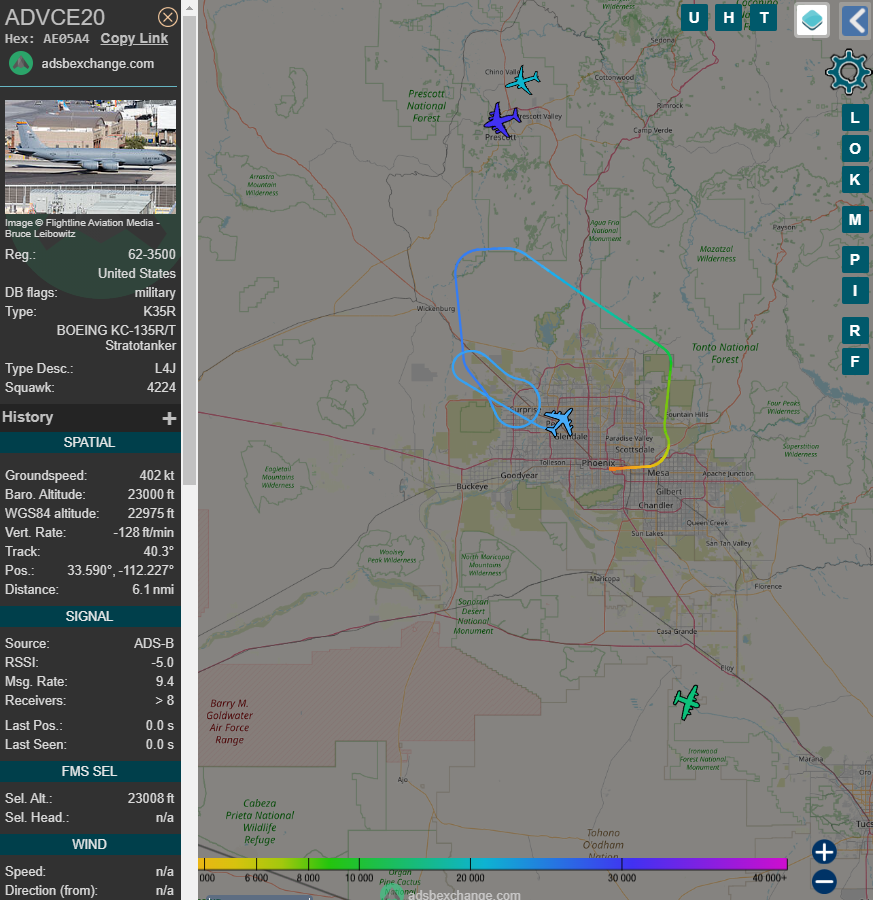The height and width of the screenshot is (900, 873).
Task: View the KC-135 aircraft photo
Action: click(91, 156)
